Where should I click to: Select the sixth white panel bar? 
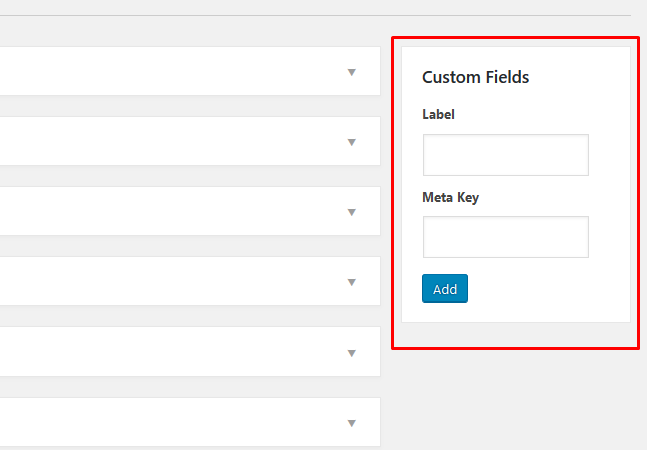coord(190,422)
